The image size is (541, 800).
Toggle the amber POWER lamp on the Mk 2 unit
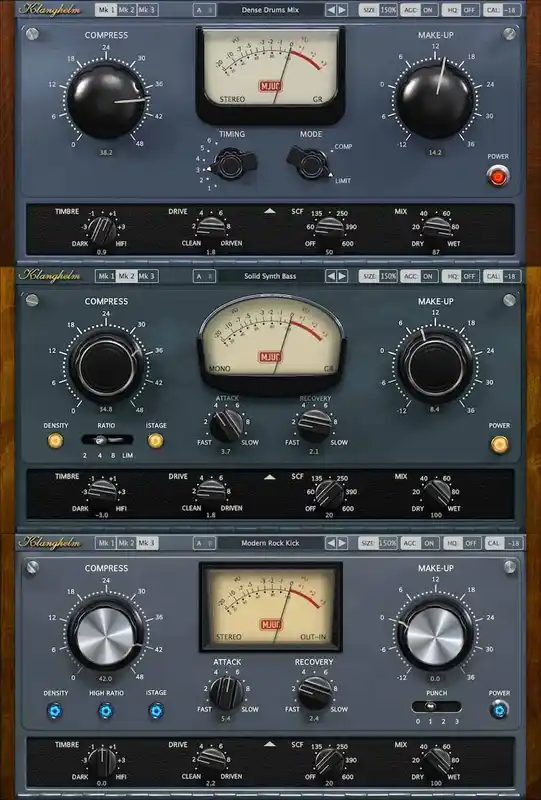pos(499,444)
